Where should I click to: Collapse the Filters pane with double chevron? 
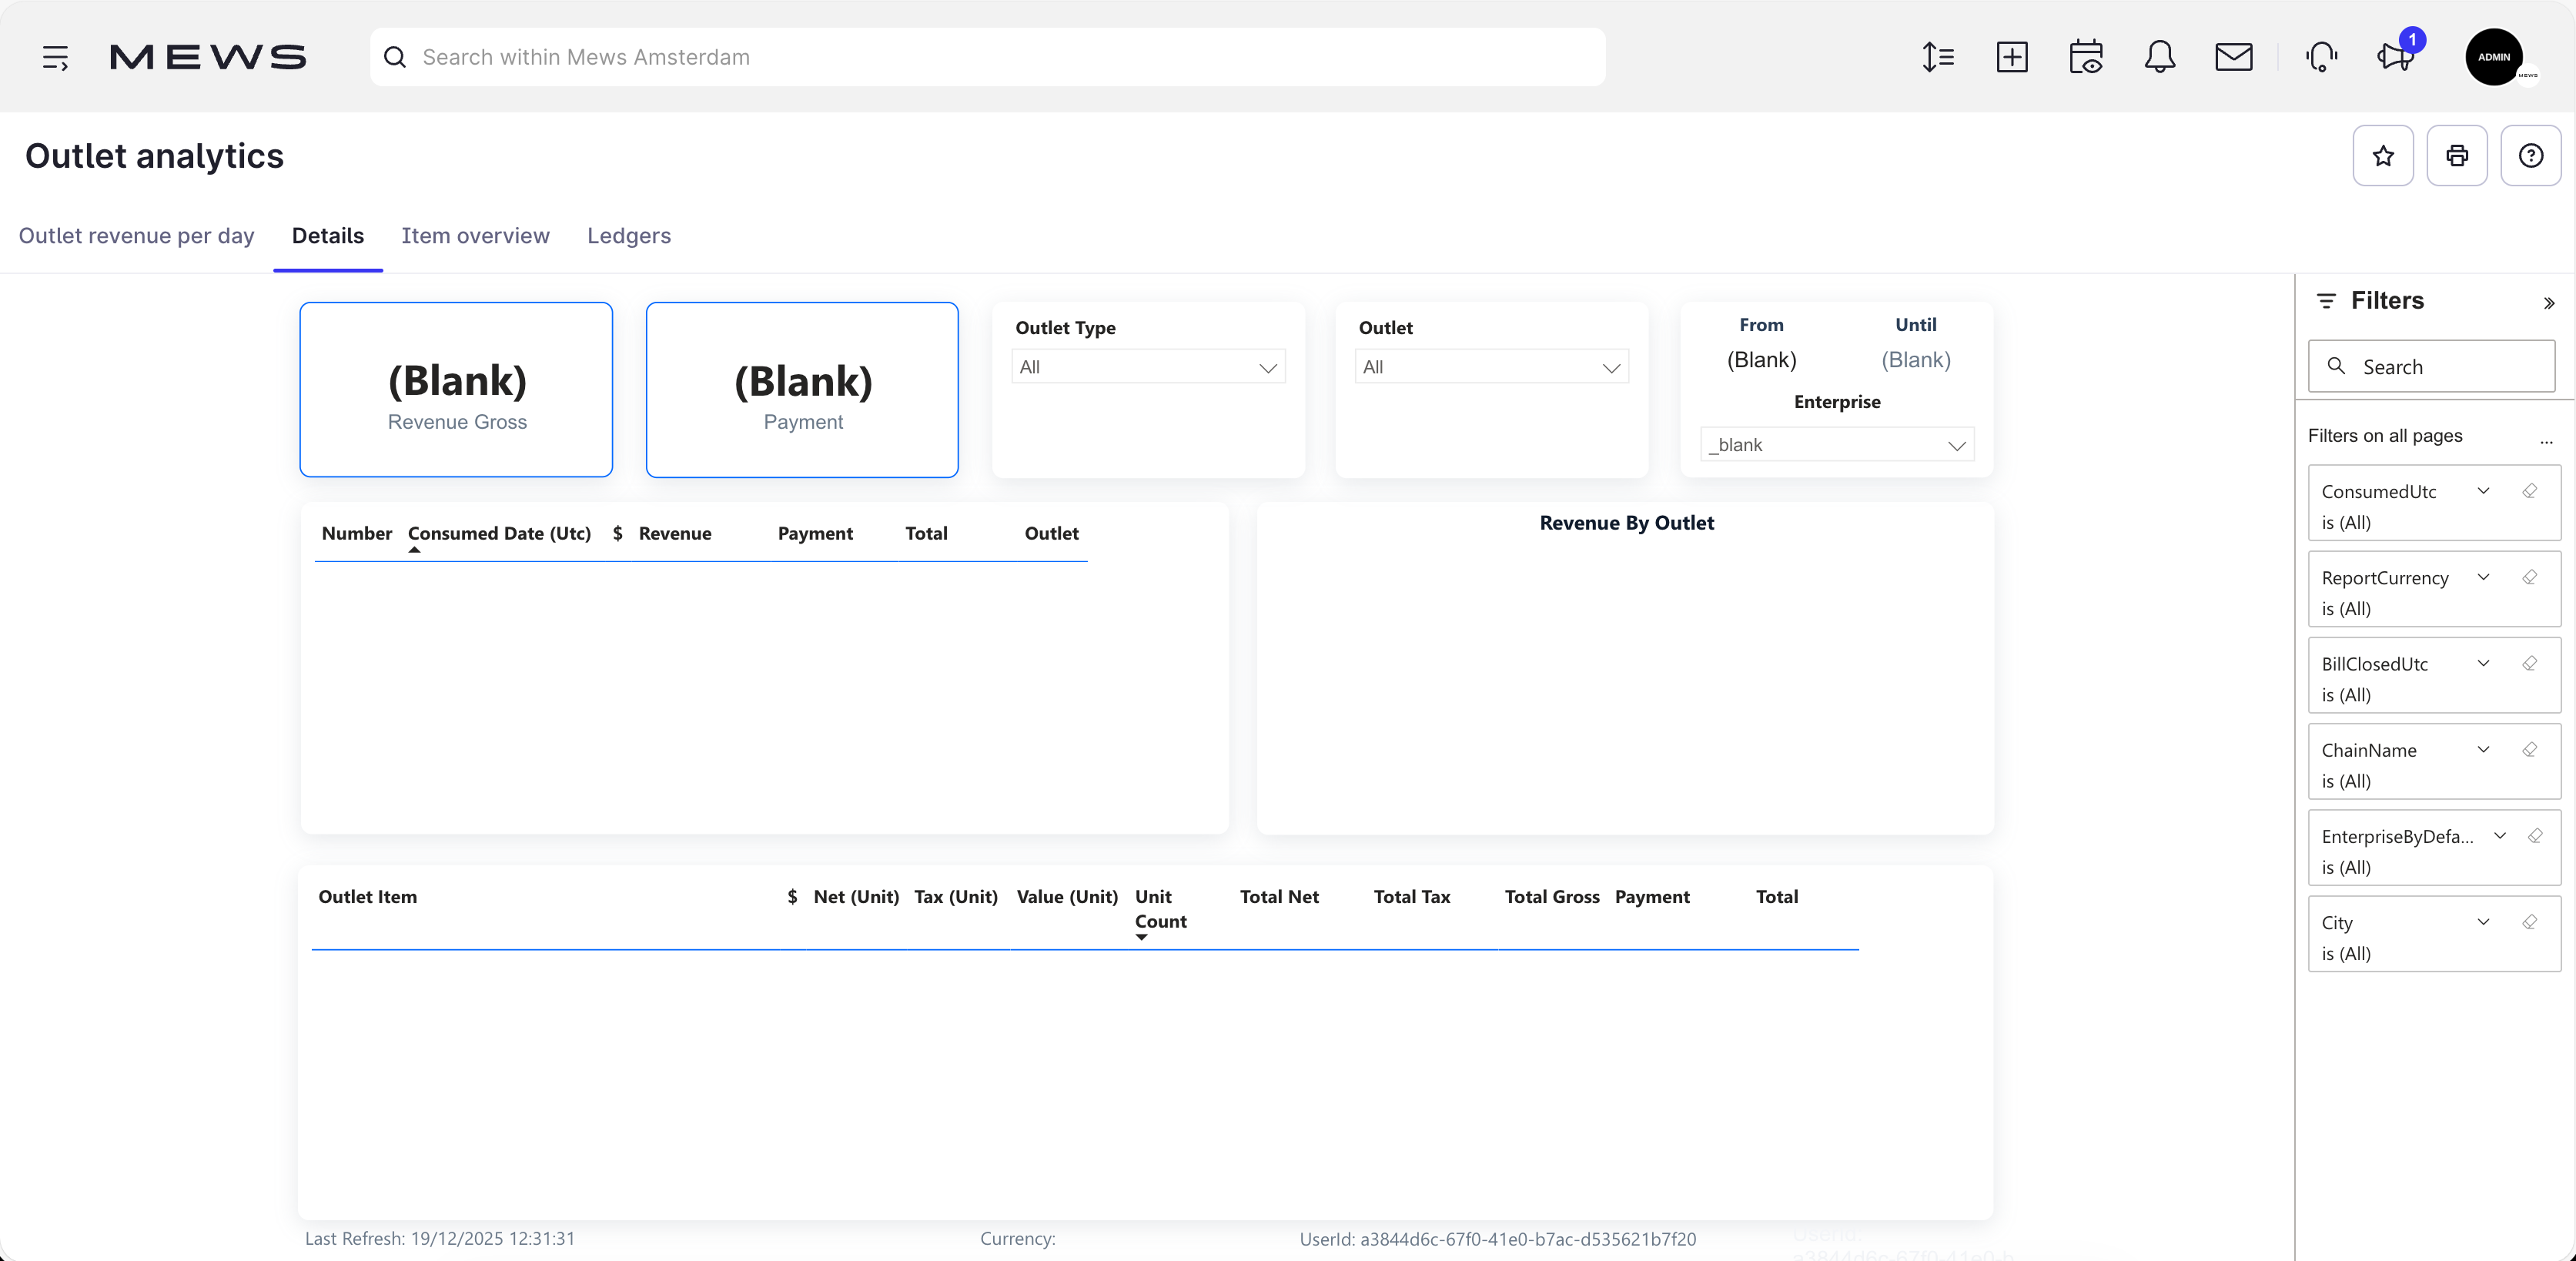[2549, 303]
